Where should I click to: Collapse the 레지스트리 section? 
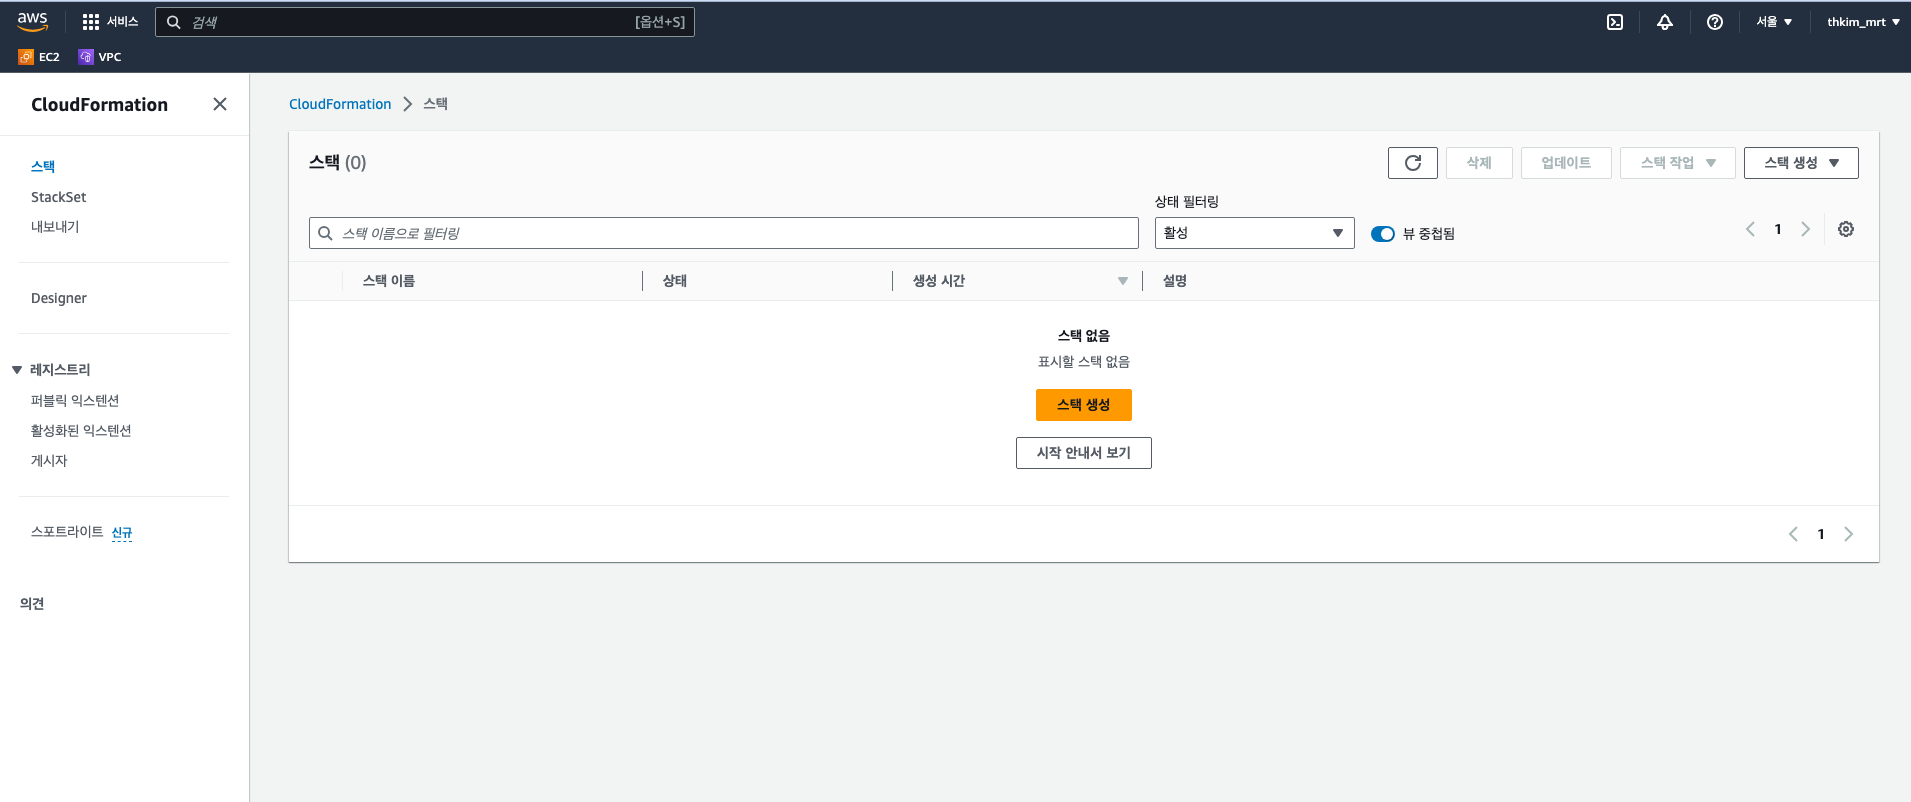point(17,370)
